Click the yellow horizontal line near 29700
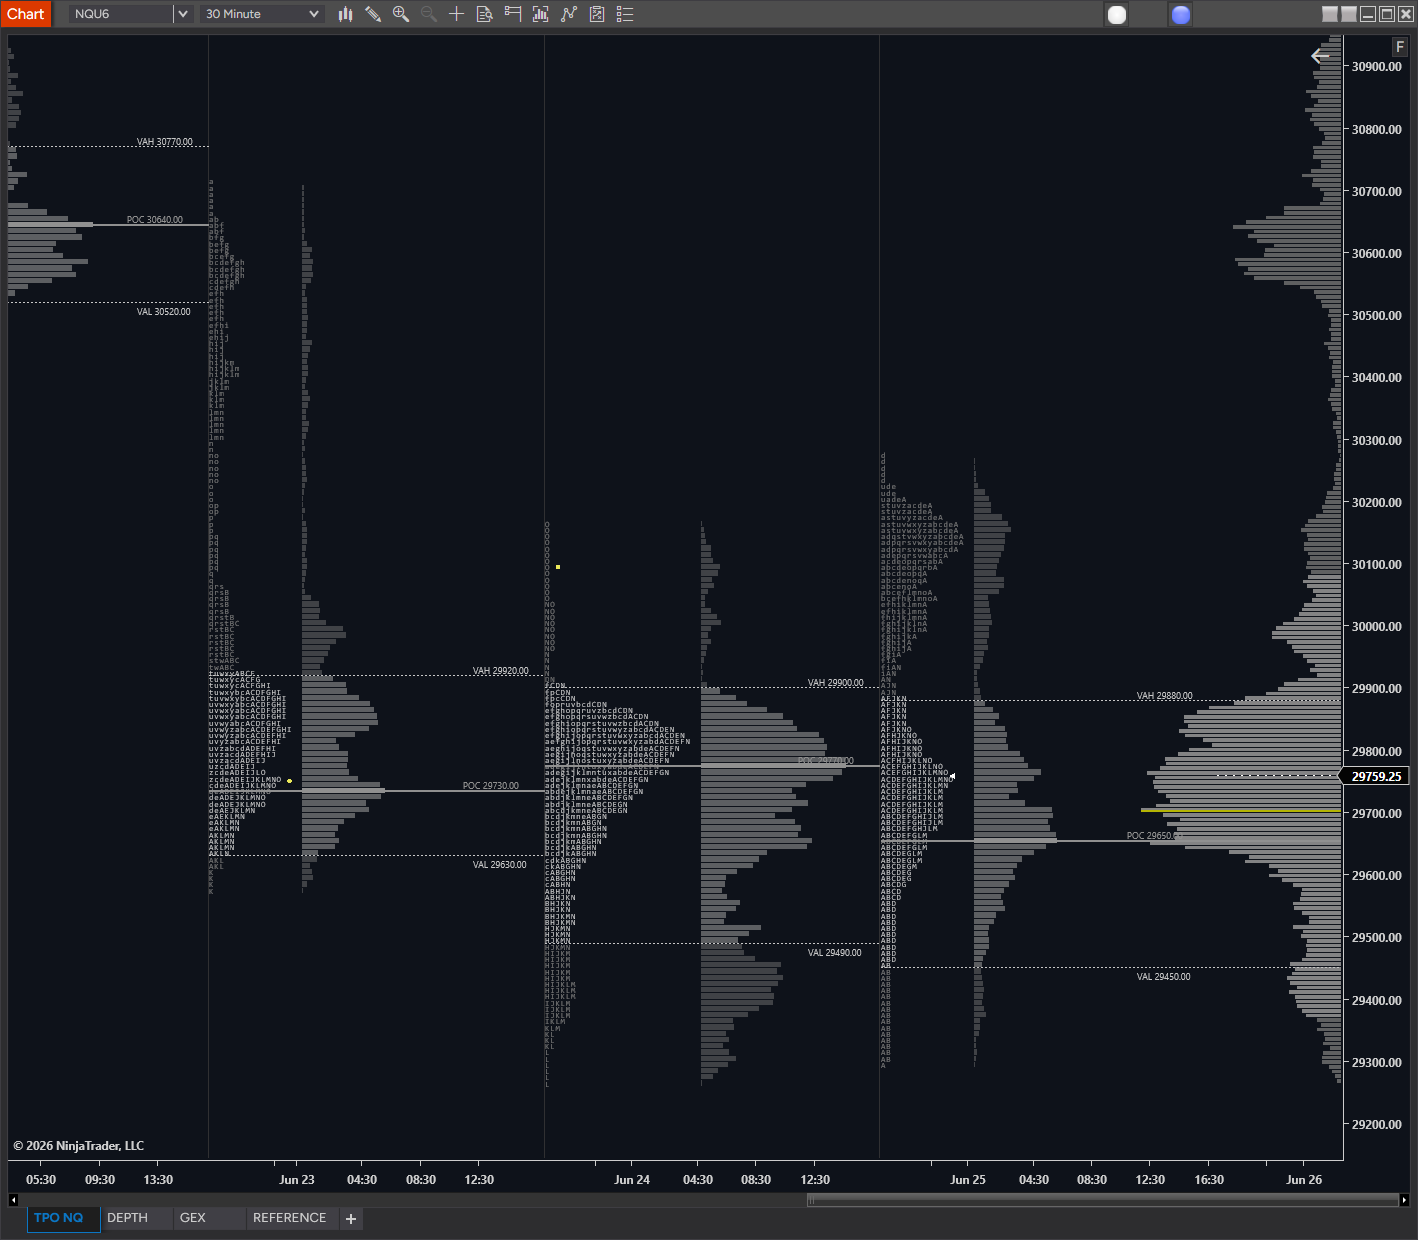The width and height of the screenshot is (1418, 1240). 1241,810
